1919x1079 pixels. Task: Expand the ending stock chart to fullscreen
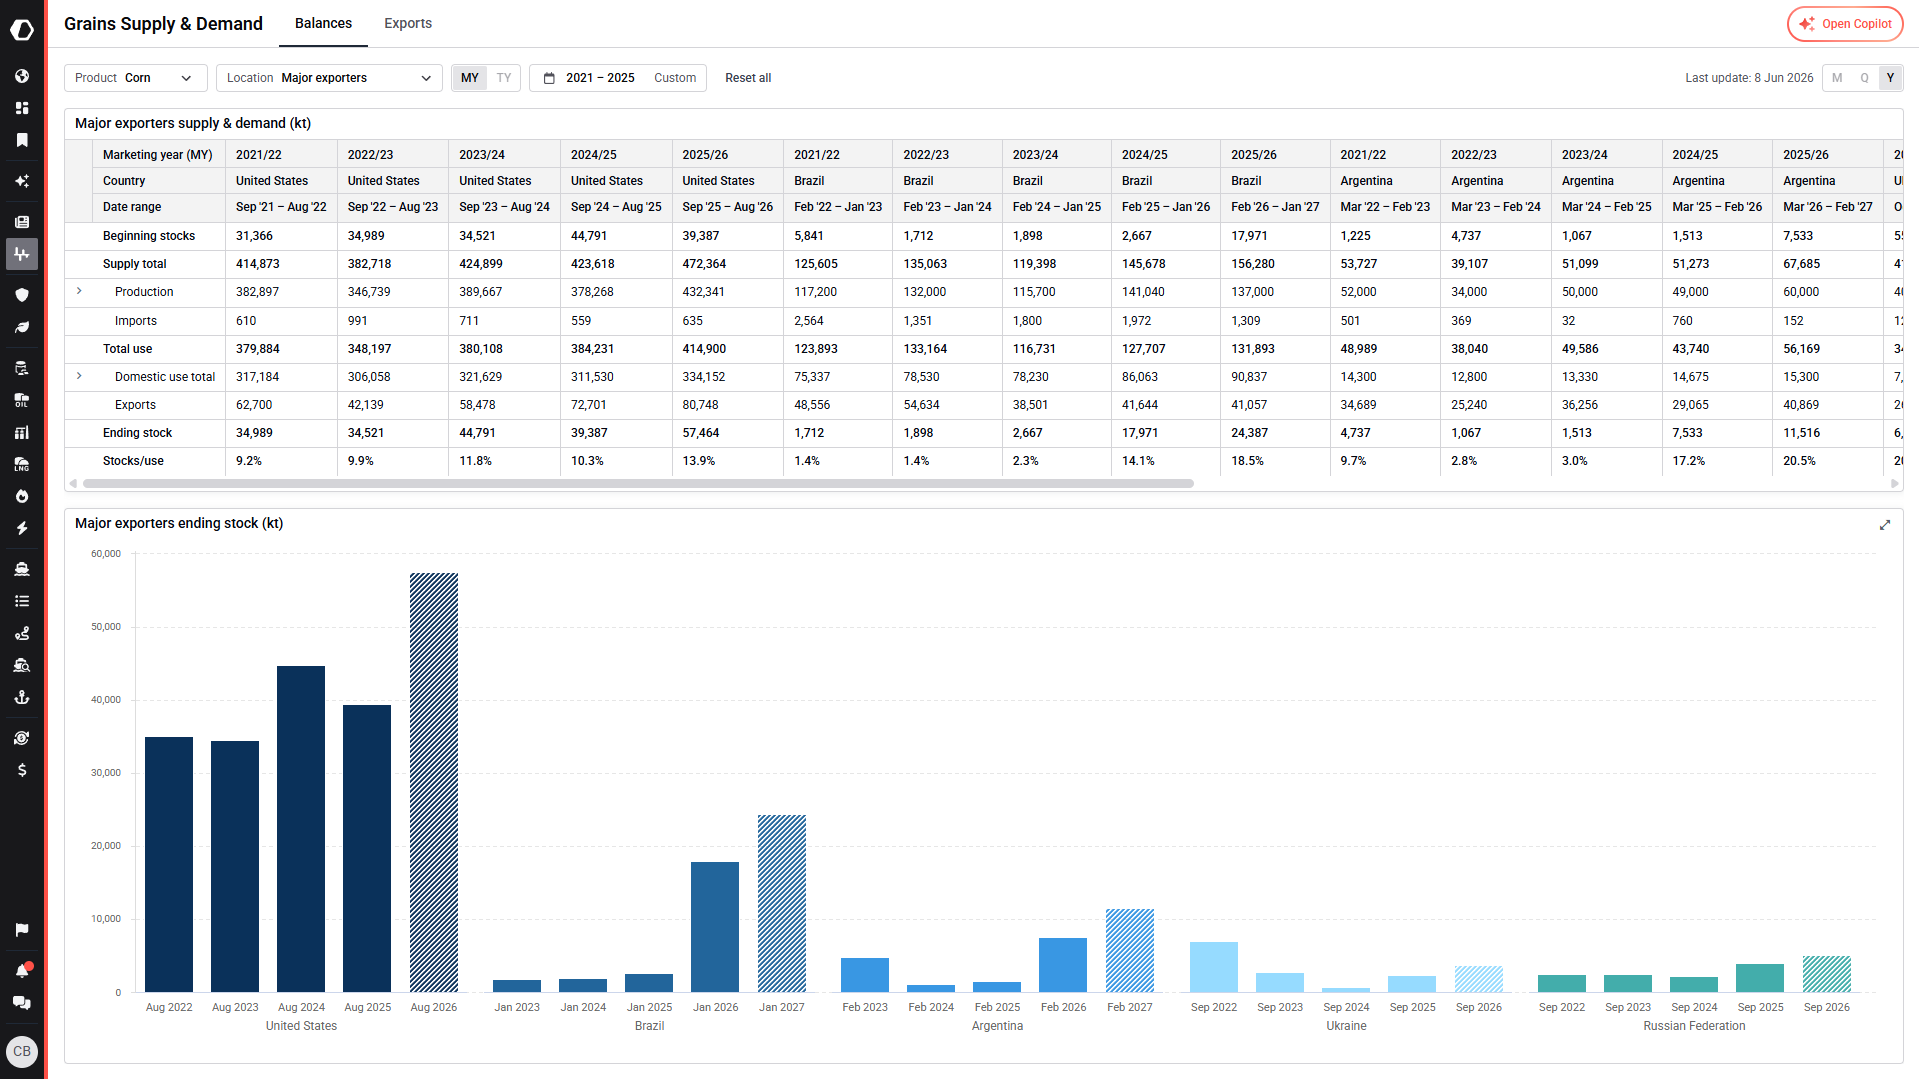point(1885,525)
